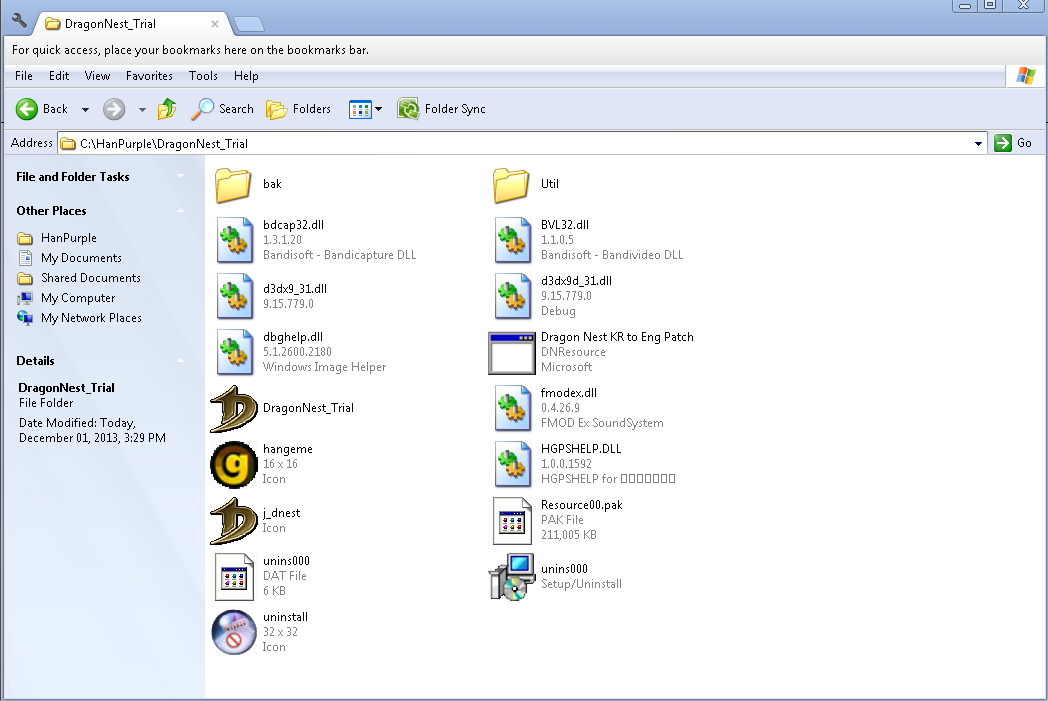Click 'Bandisoft - Bandicapture DLL' description

tap(340, 255)
